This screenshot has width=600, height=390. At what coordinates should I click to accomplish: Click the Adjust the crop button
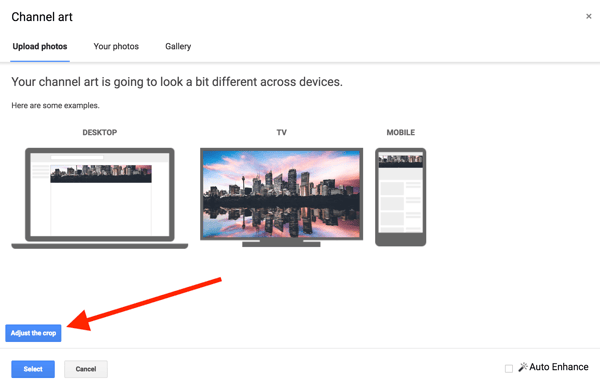[33, 333]
